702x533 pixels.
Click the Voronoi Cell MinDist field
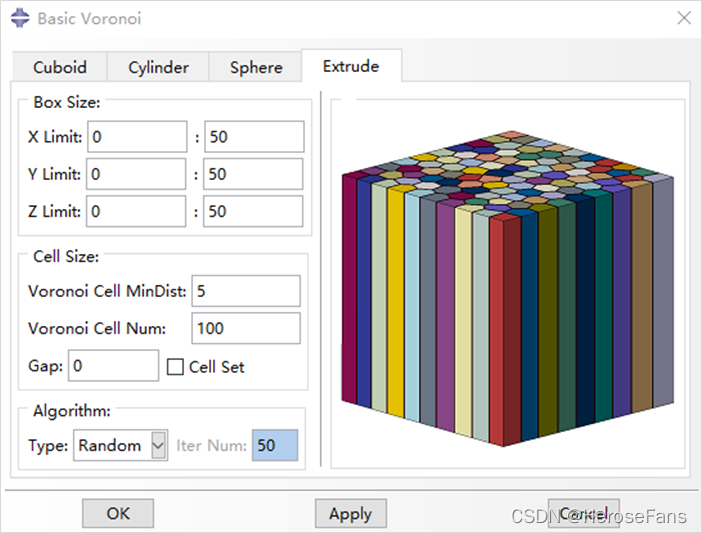[246, 291]
